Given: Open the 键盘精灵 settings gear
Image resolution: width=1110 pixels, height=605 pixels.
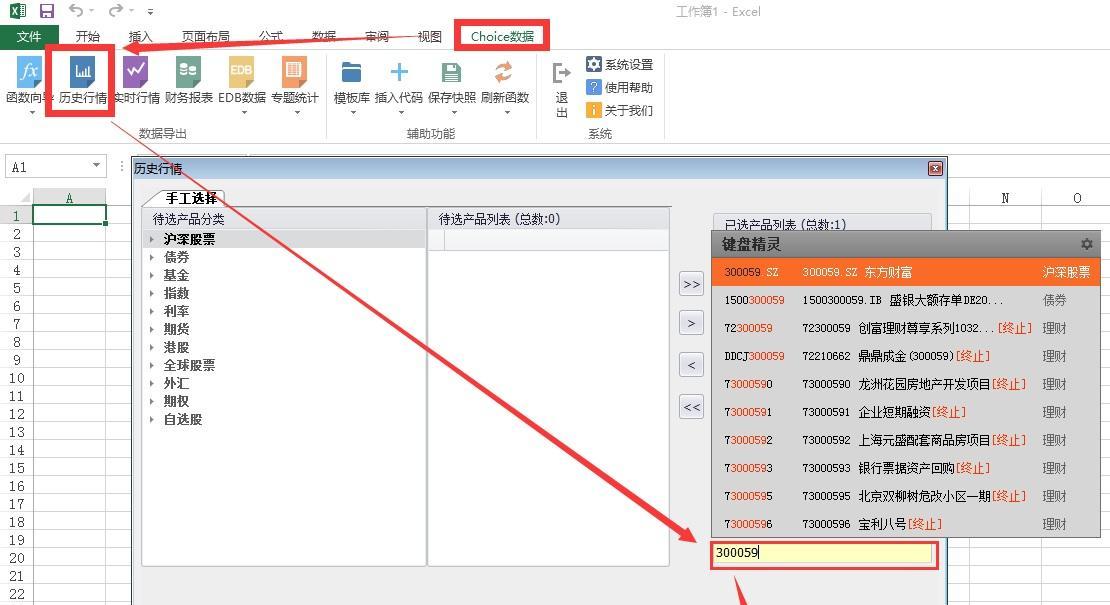Looking at the screenshot, I should coord(1087,244).
